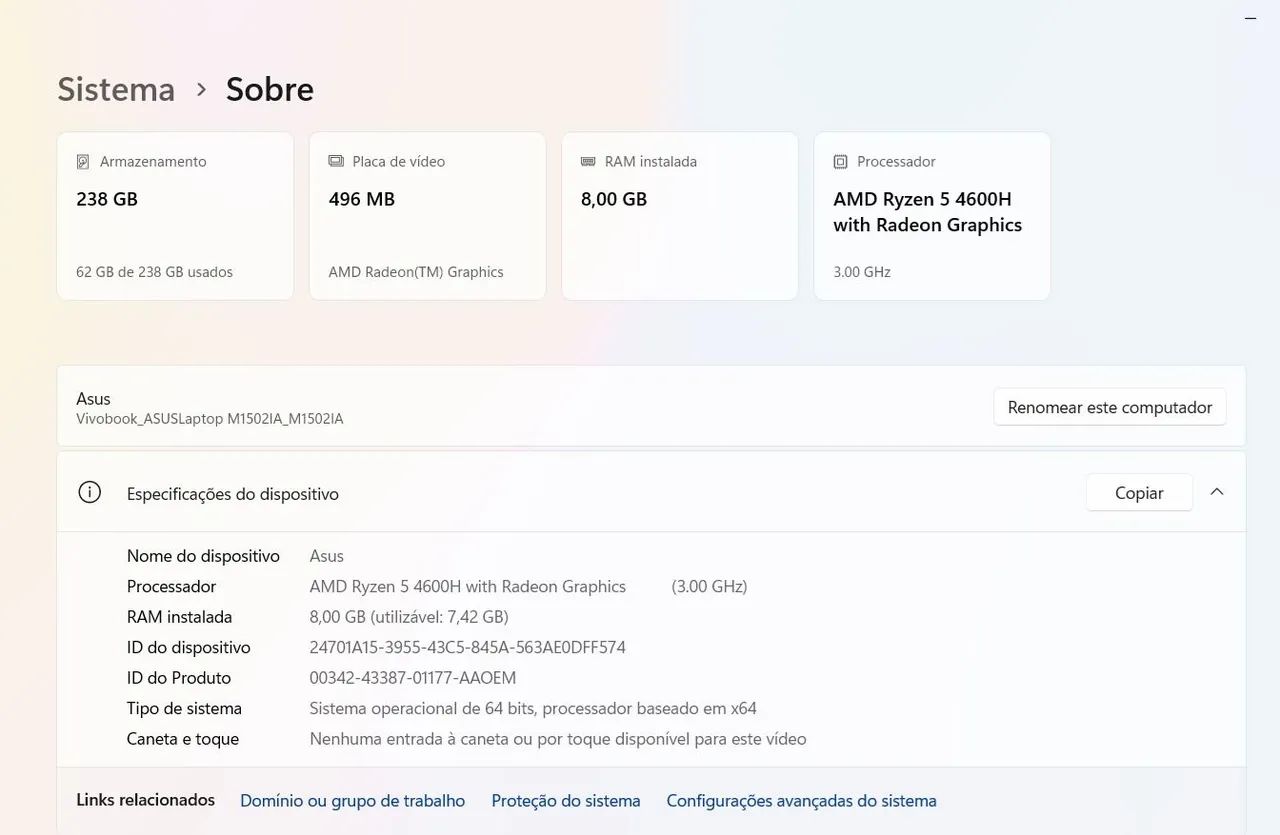Click the Asus computer name above model

(x=94, y=399)
